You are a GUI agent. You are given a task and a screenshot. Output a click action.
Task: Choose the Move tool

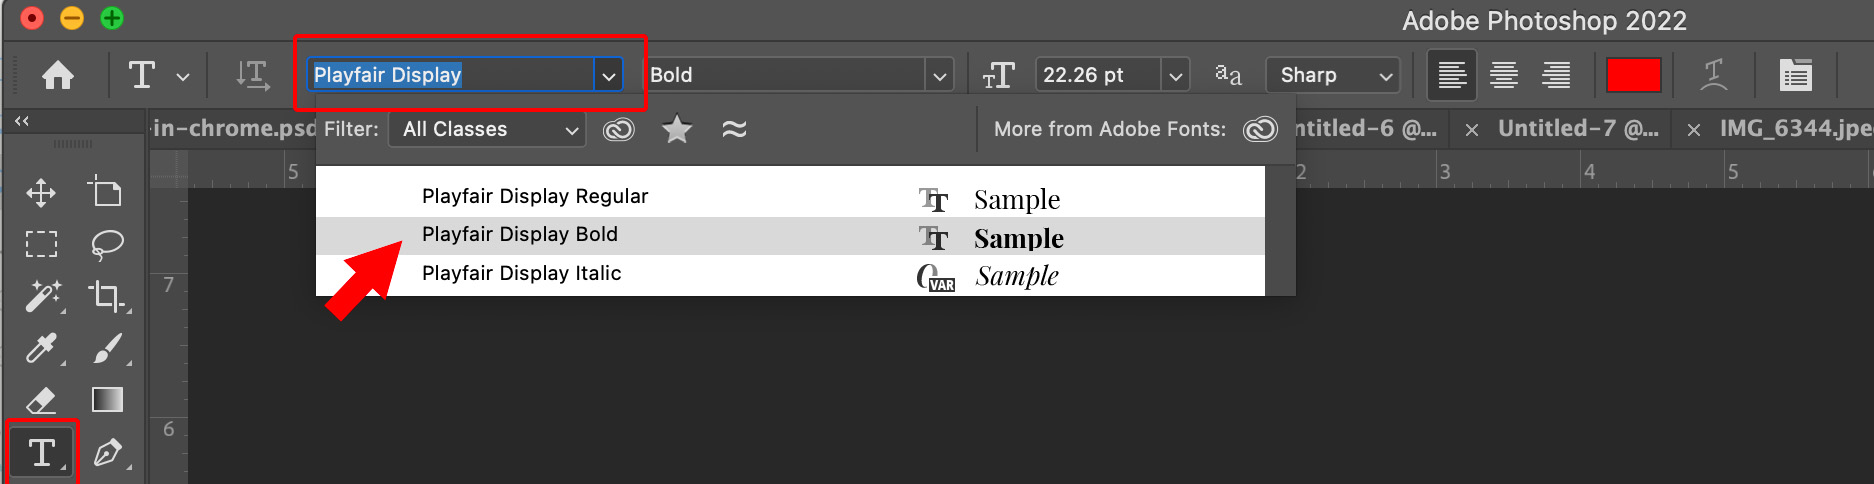pyautogui.click(x=41, y=192)
